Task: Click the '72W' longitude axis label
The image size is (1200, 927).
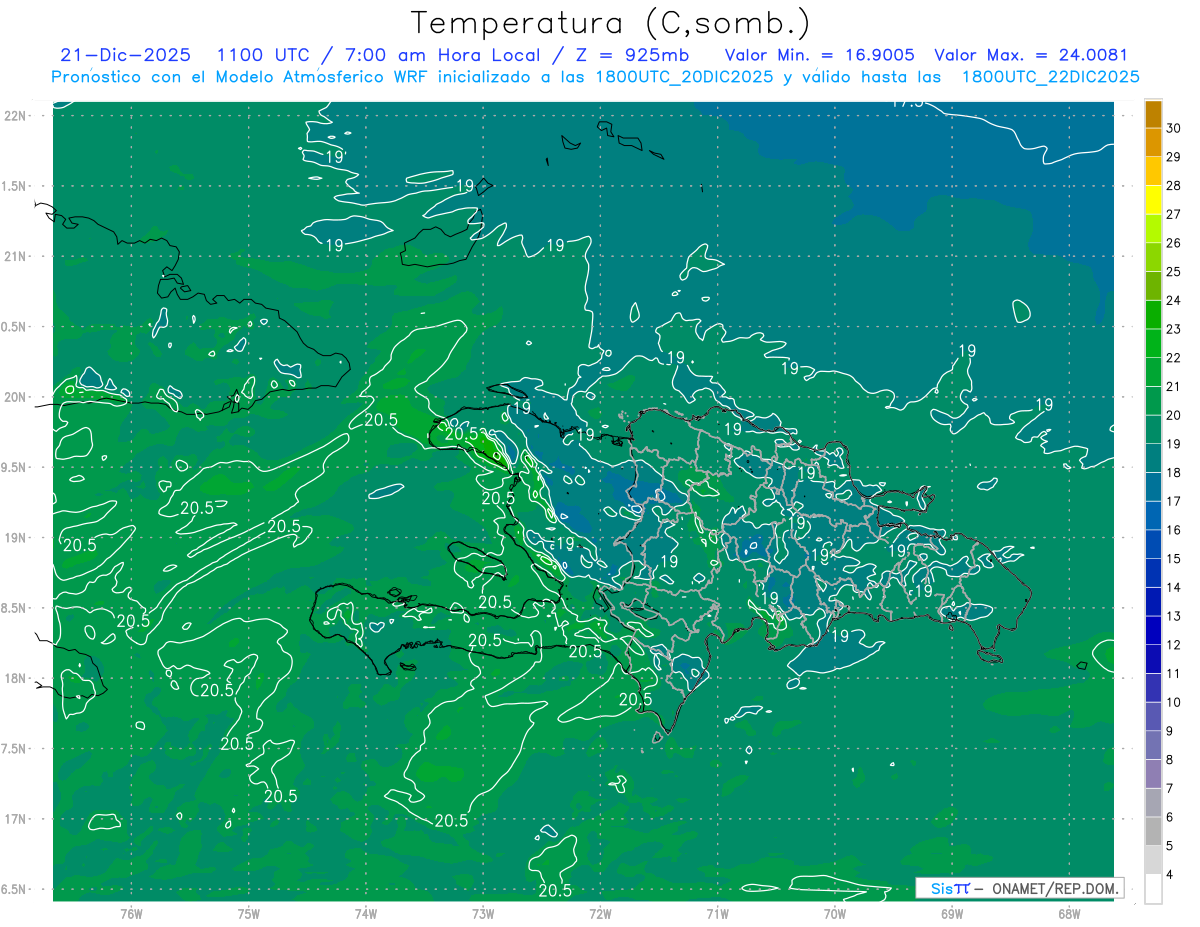Action: pos(600,913)
